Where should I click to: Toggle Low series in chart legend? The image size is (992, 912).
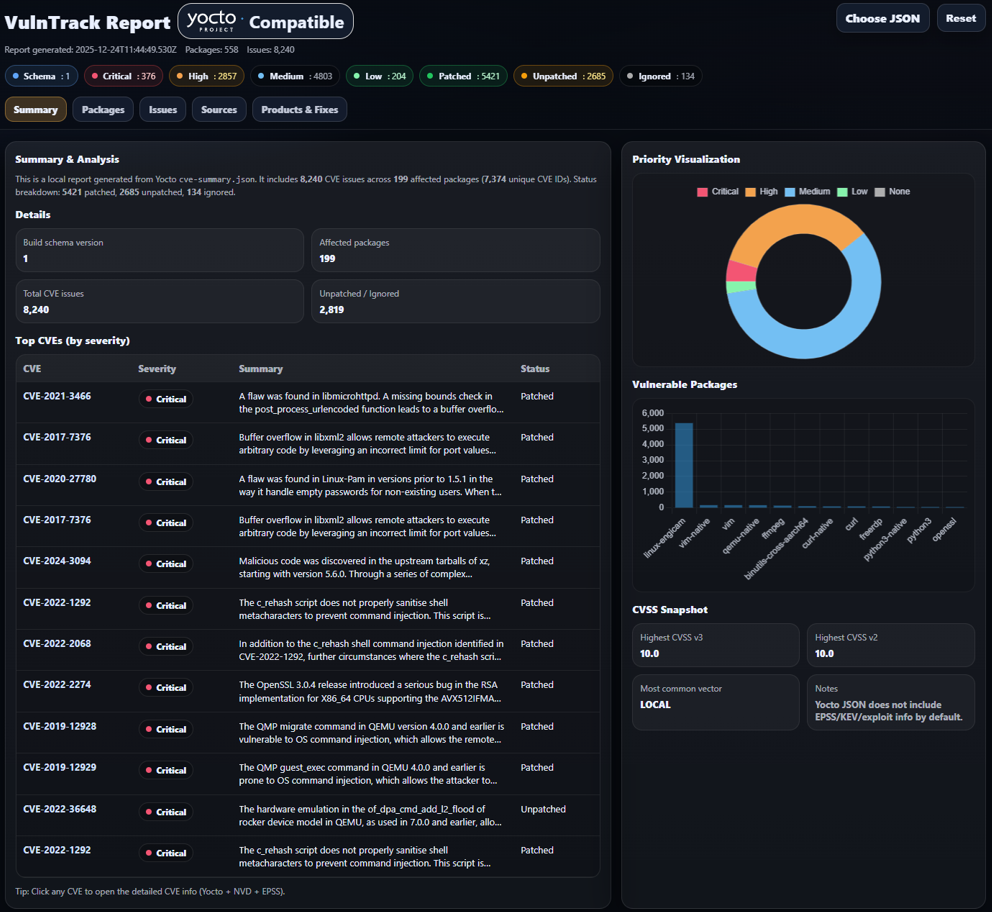(x=852, y=192)
